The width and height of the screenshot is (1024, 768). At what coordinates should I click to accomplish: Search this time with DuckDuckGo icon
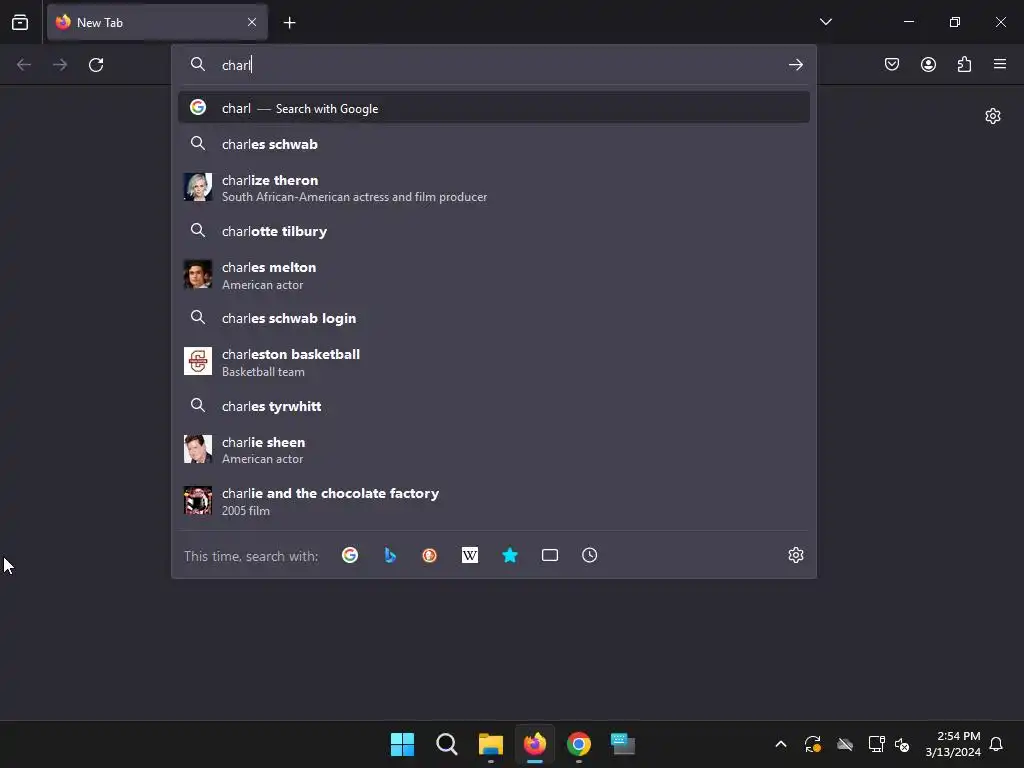(x=430, y=555)
